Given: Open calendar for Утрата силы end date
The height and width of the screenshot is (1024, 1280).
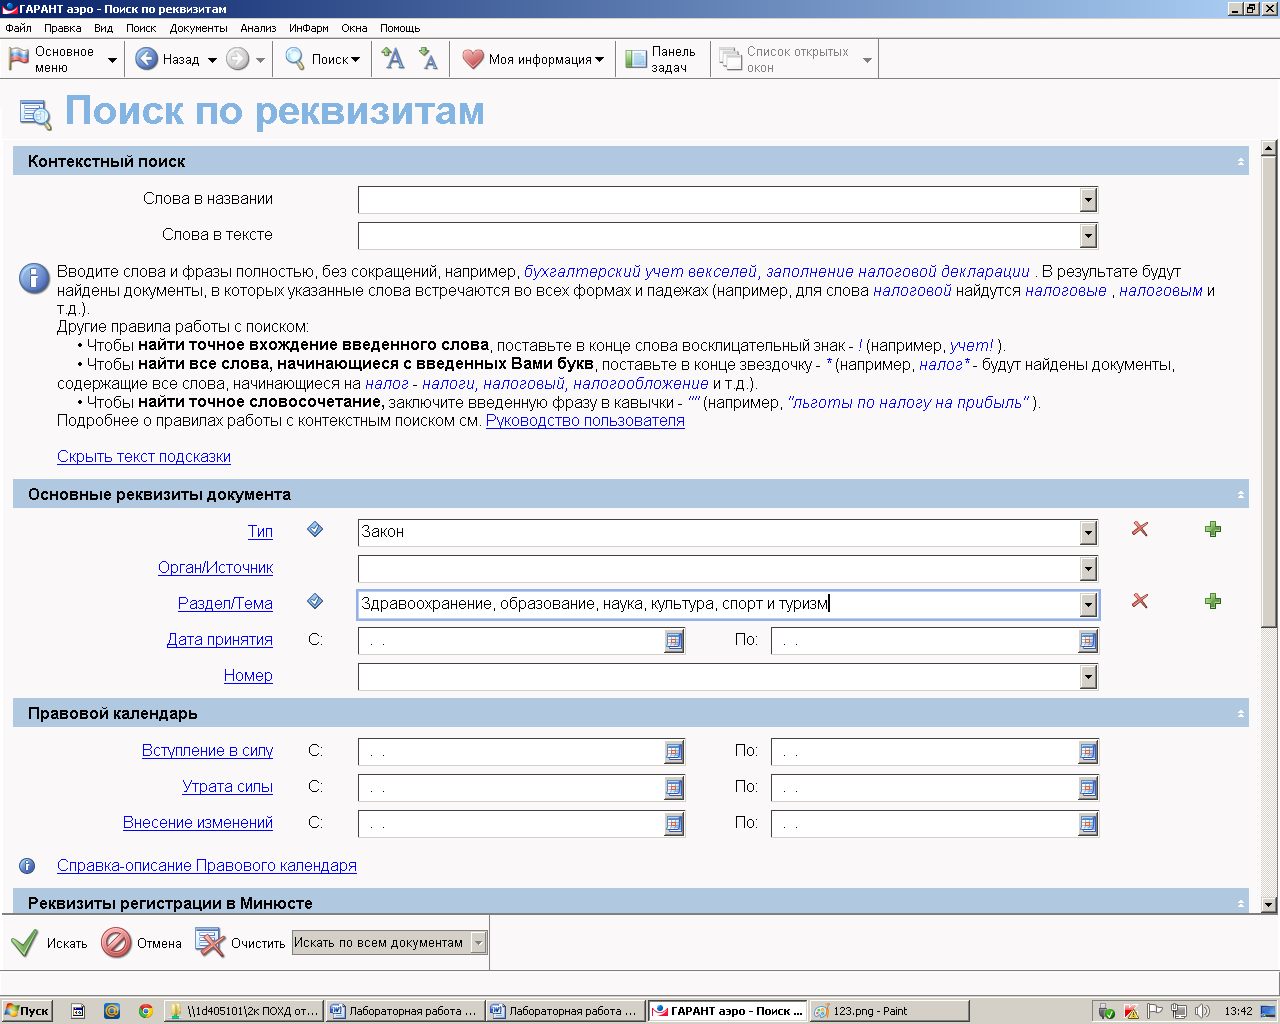Looking at the screenshot, I should (x=1088, y=788).
